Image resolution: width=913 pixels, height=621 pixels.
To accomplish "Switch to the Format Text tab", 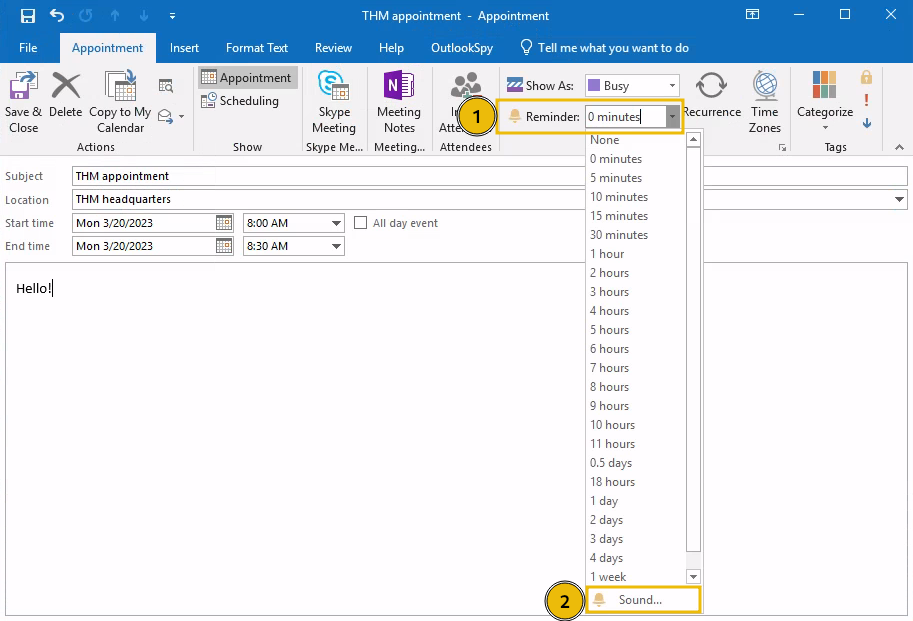I will [x=257, y=48].
